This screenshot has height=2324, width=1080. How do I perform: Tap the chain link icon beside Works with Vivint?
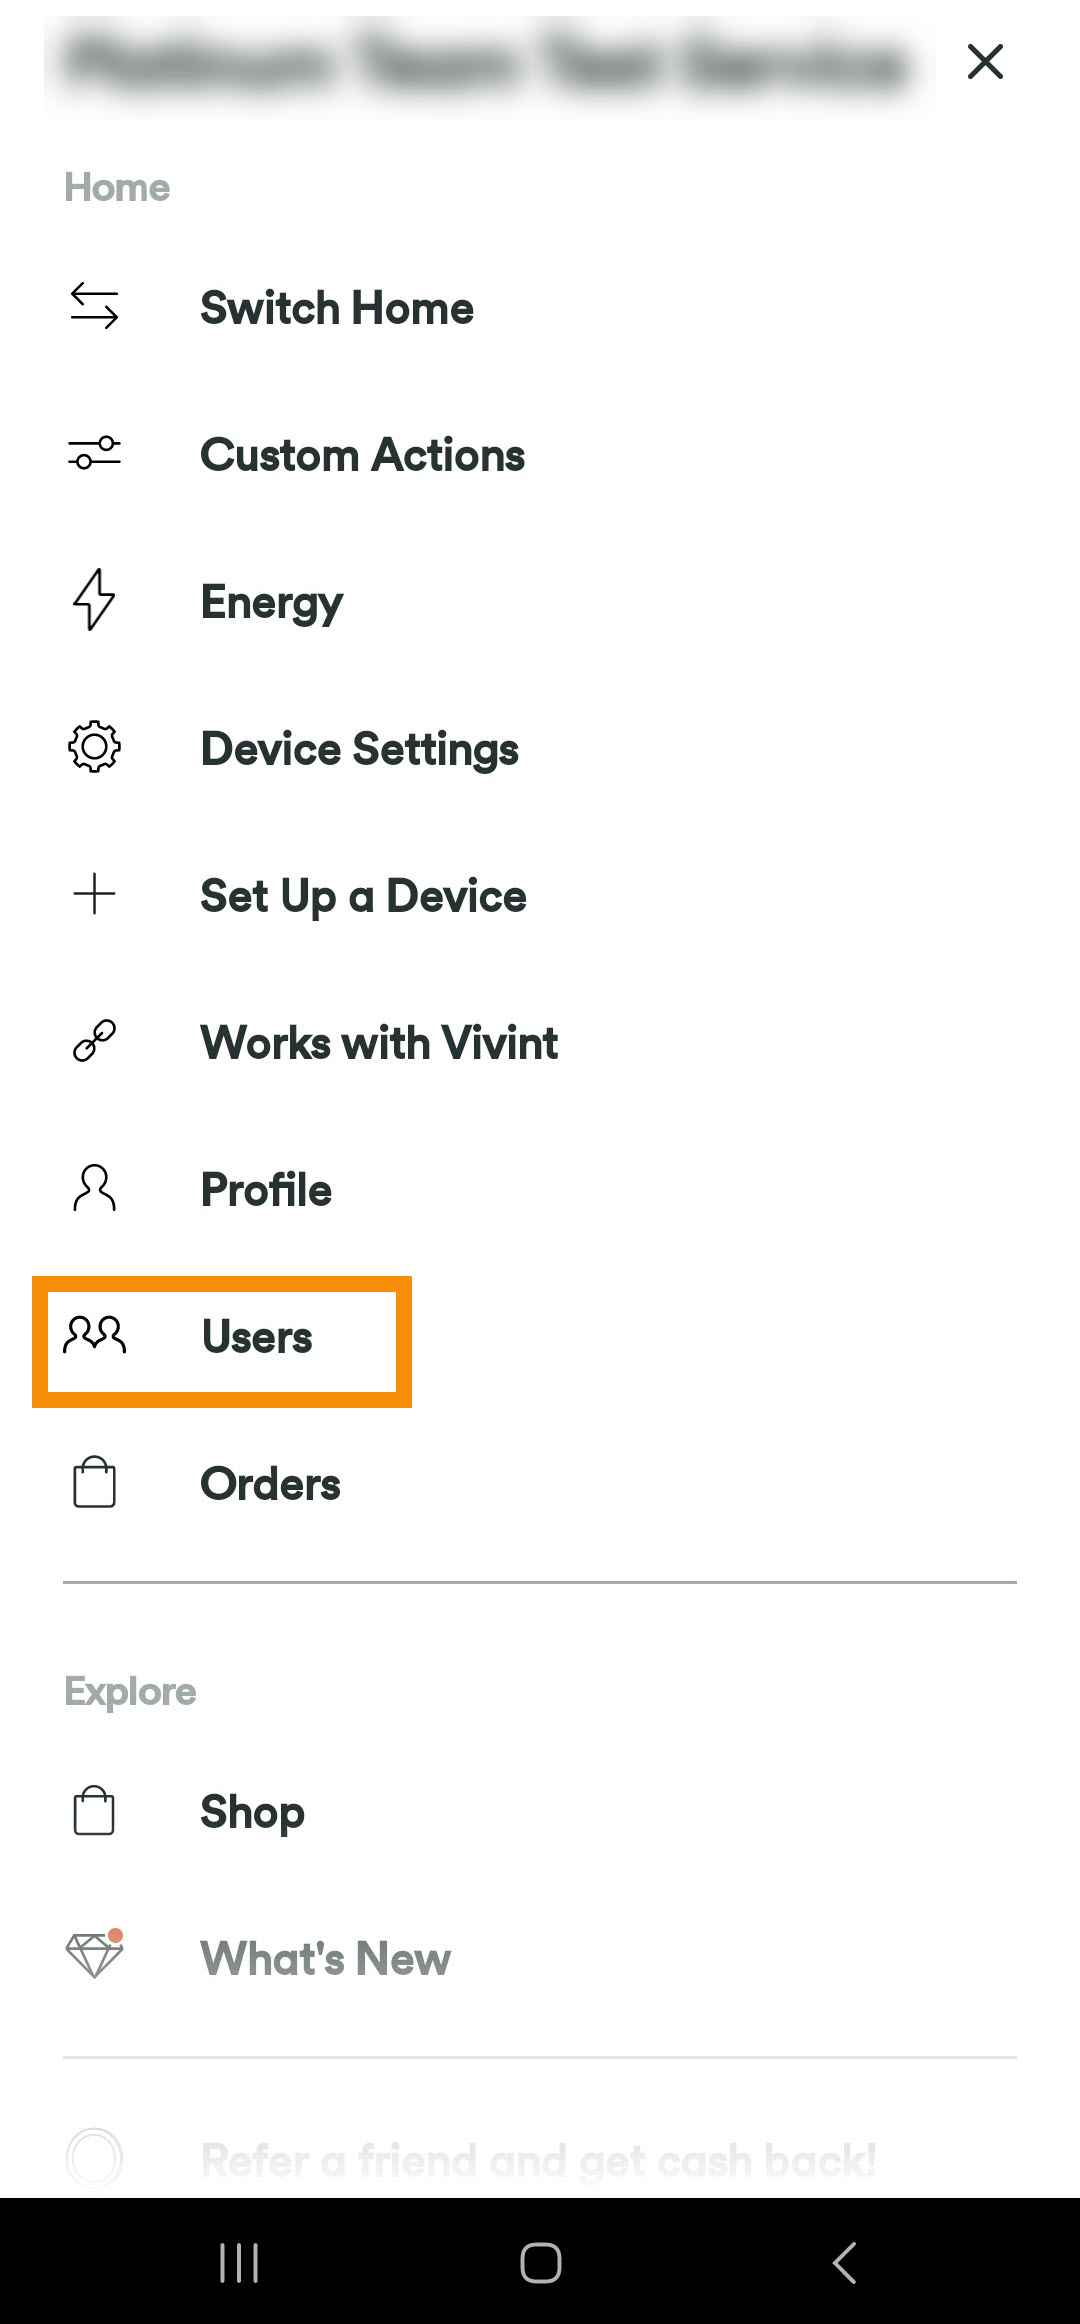click(93, 1042)
